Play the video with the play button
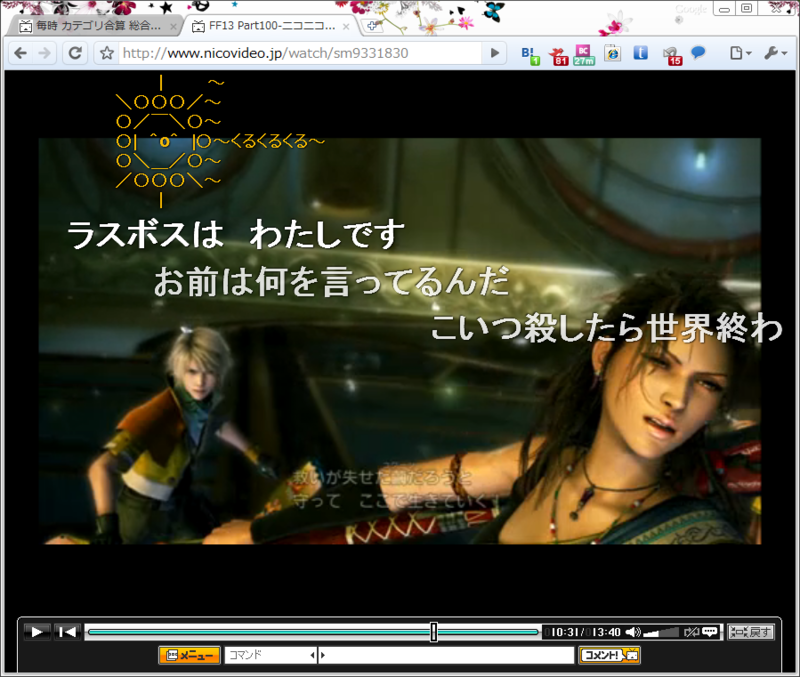The image size is (800, 677). click(x=37, y=632)
